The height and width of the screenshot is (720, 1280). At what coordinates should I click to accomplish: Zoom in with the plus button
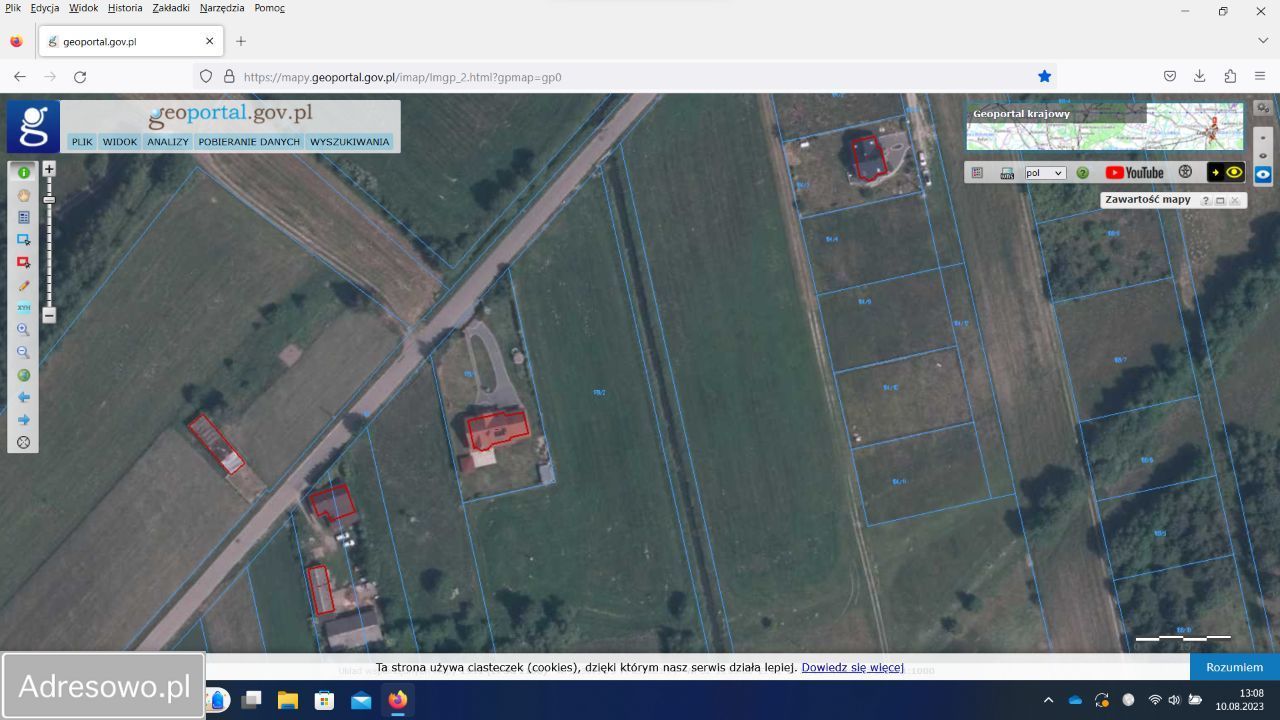49,169
